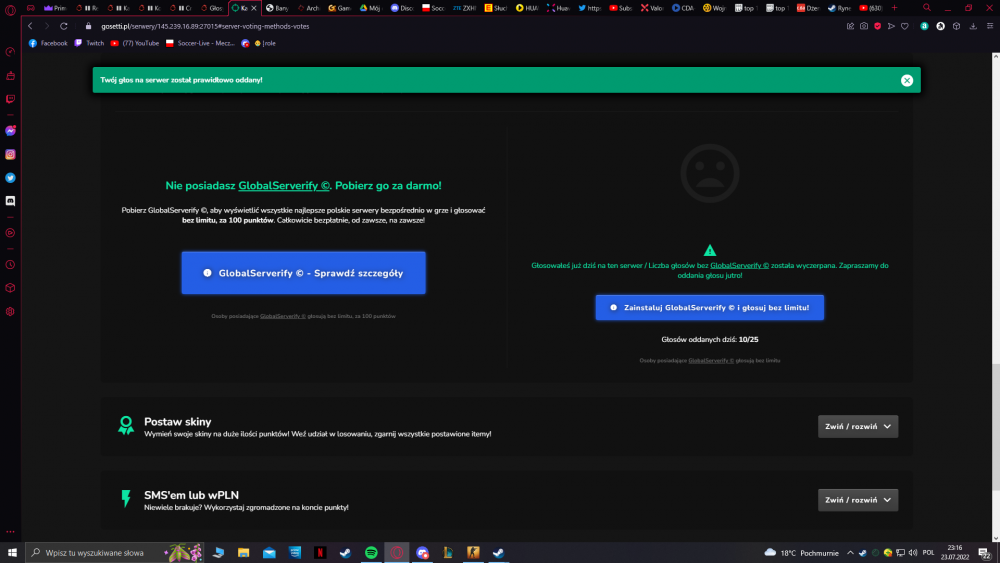Show hidden system tray icons
Viewport: 1000px width, 563px height.
pos(850,553)
